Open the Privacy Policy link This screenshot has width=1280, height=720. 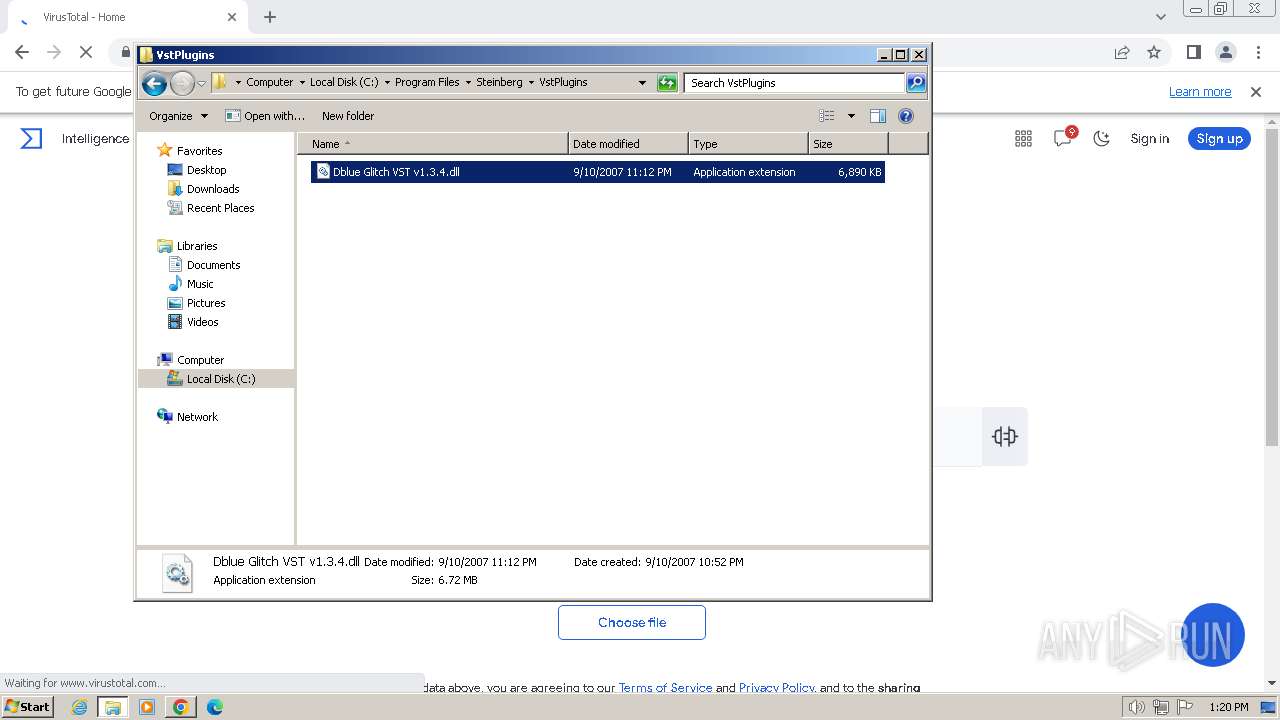click(777, 688)
